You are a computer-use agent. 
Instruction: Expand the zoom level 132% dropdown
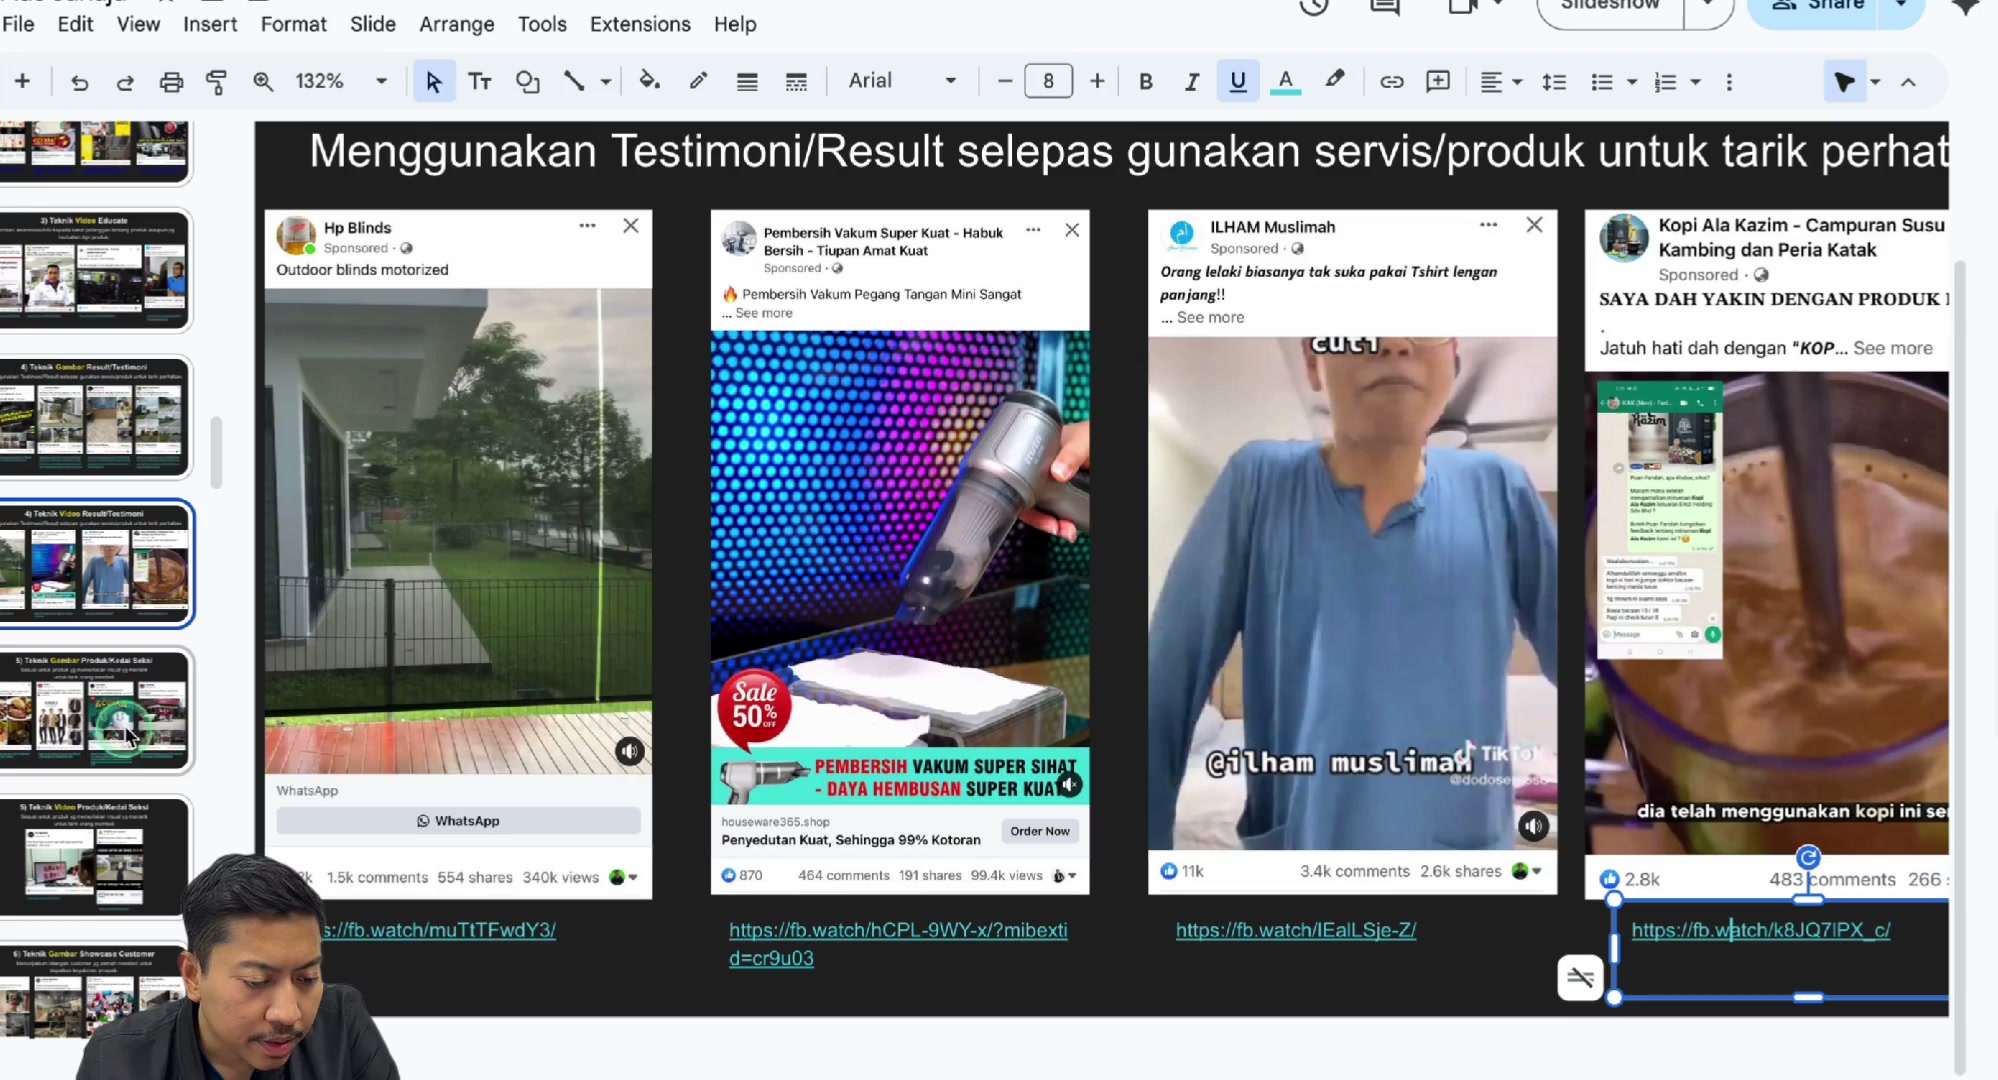click(x=381, y=82)
